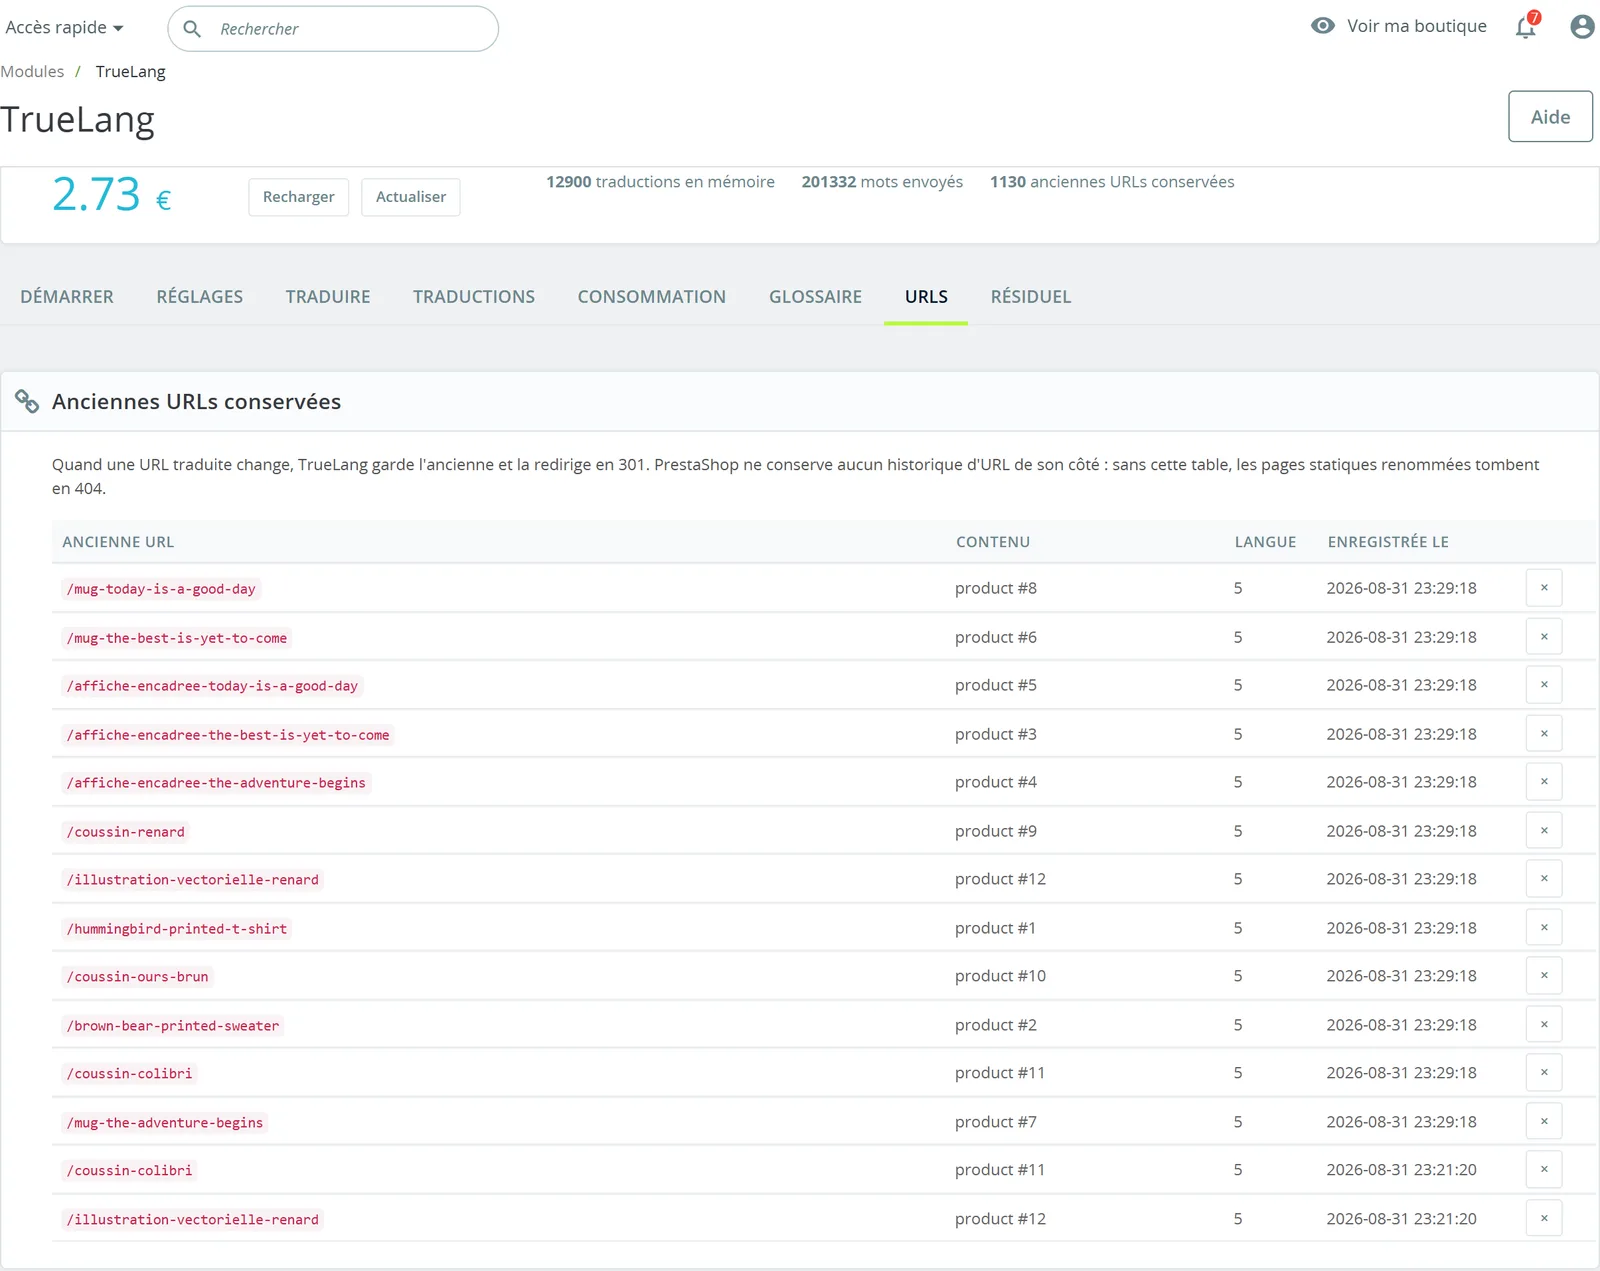This screenshot has height=1271, width=1600.
Task: Remove the /brown-bear-printed-sweater entry
Action: point(1544,1025)
